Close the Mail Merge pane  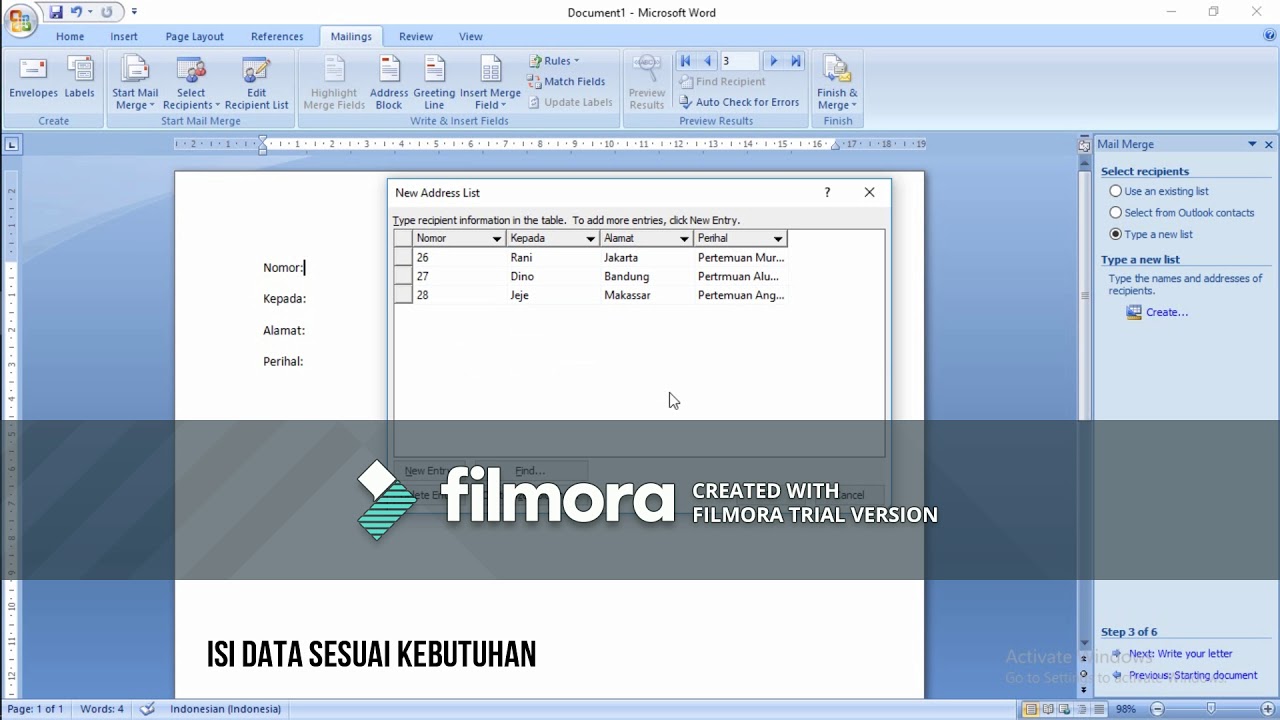tap(1269, 145)
